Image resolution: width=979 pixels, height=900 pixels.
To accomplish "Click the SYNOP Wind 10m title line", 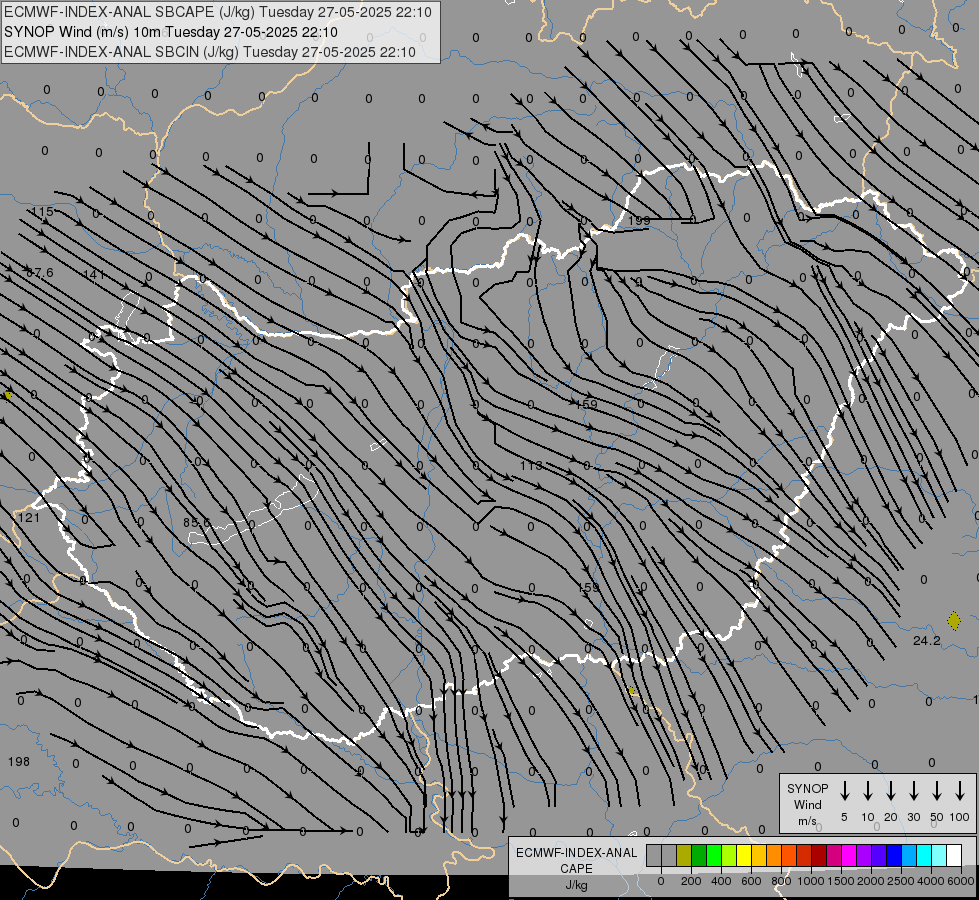I will 170,32.
